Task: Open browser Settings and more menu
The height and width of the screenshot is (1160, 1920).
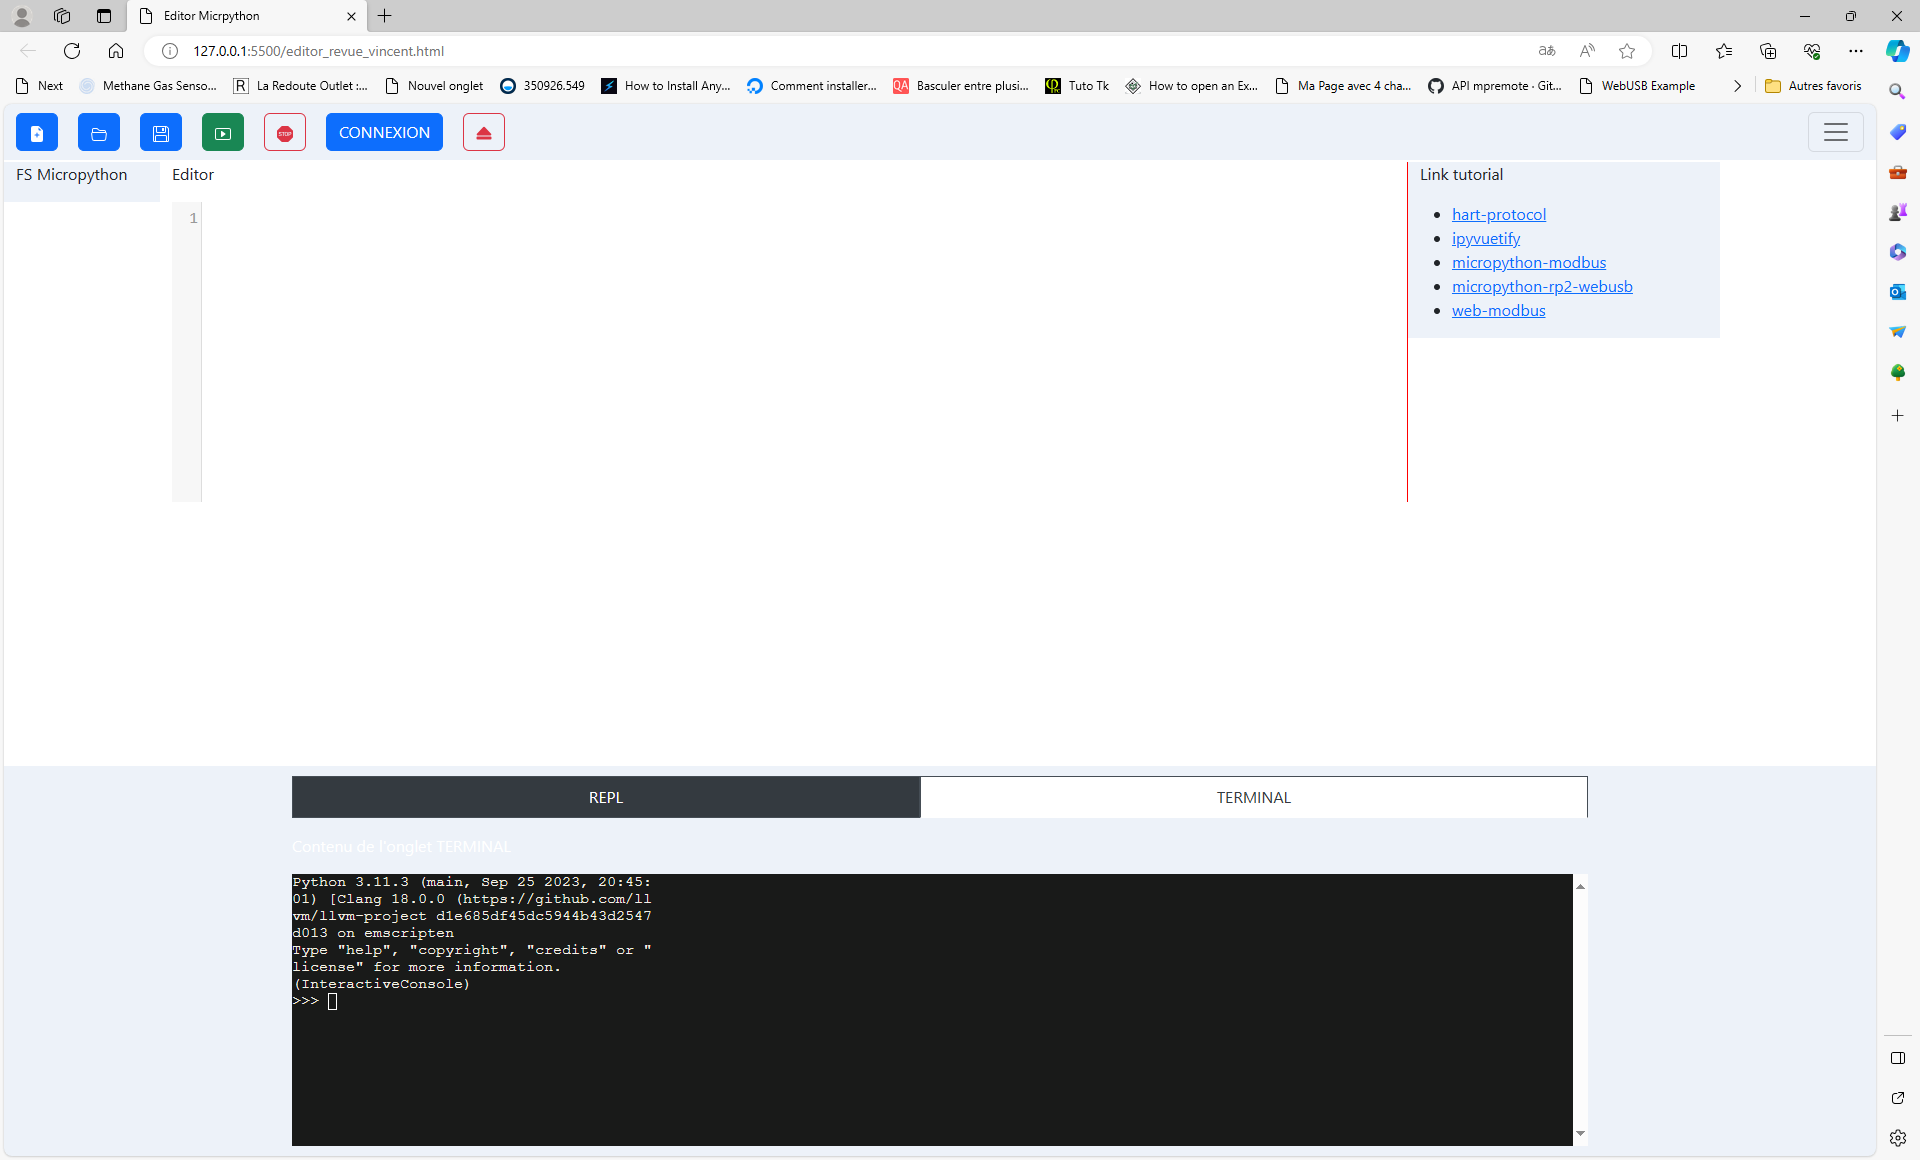Action: (1855, 51)
